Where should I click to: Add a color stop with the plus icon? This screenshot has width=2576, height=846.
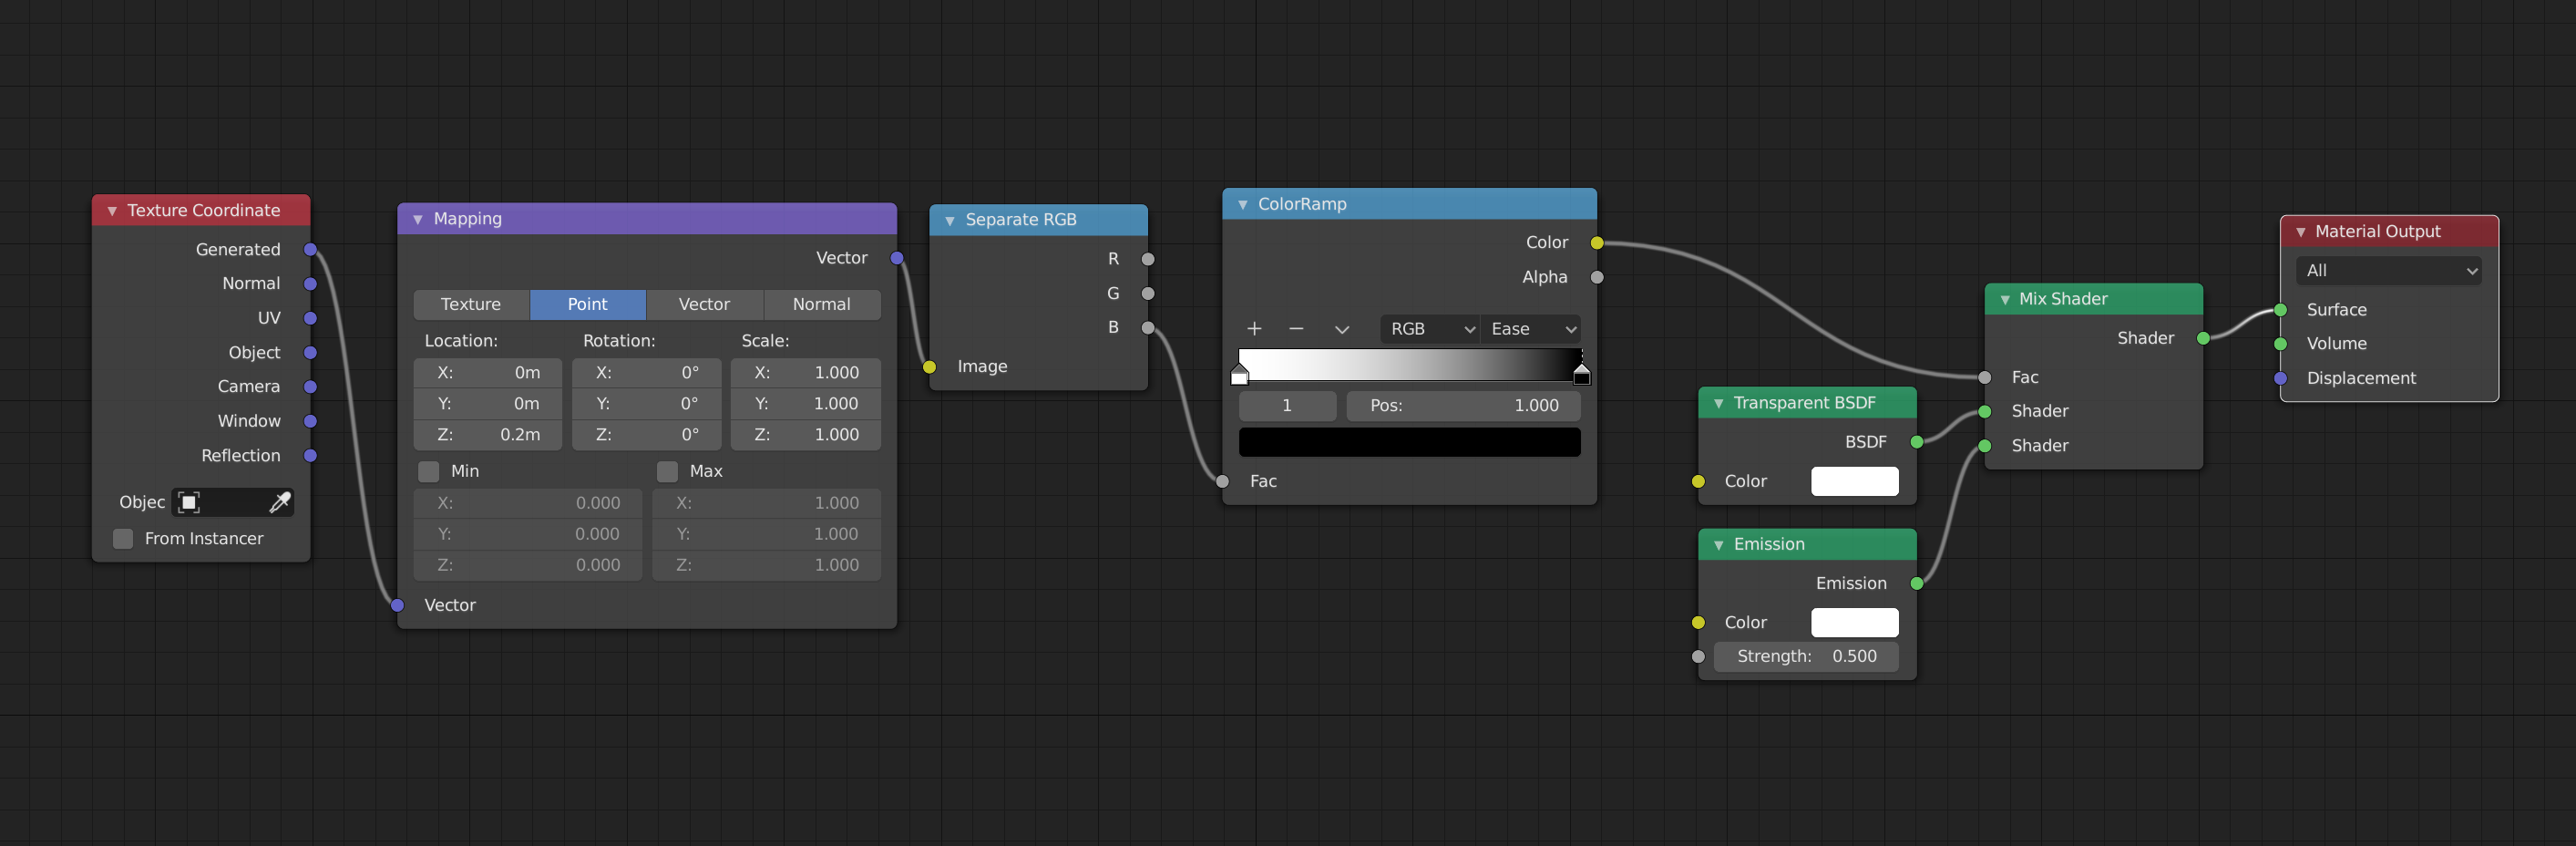click(1254, 329)
